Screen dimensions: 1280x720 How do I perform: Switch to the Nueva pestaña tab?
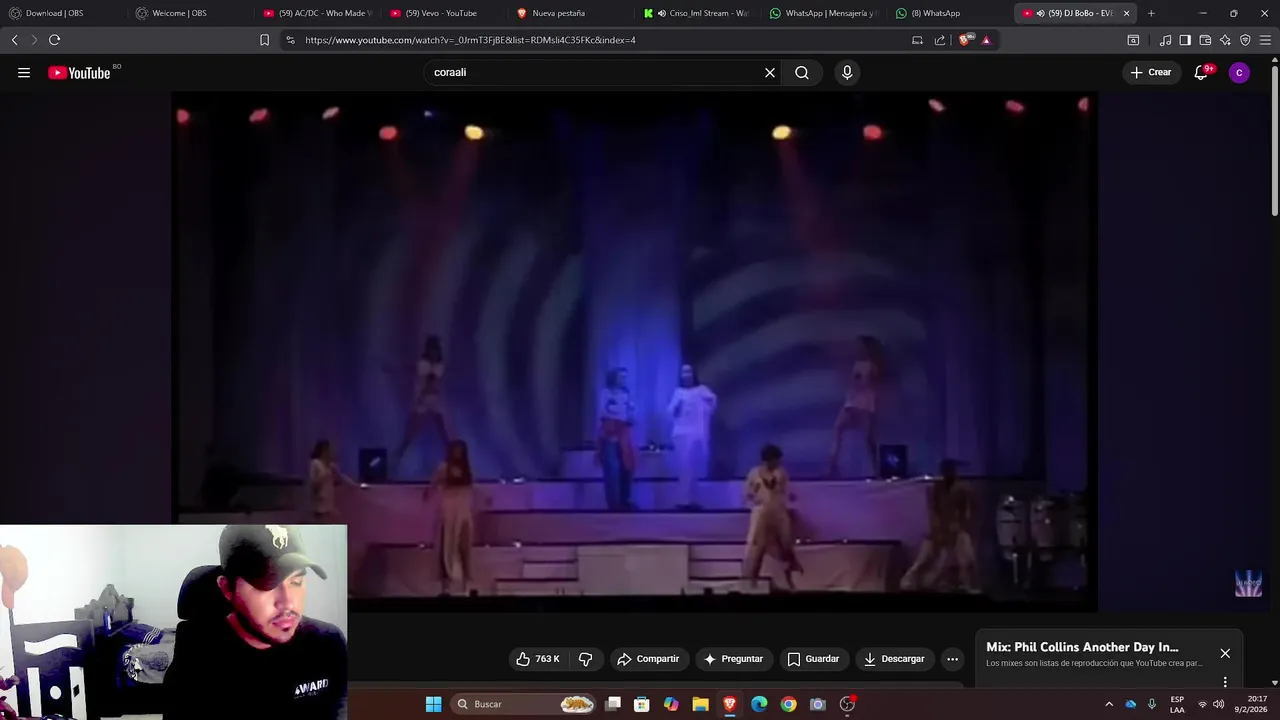[x=568, y=13]
